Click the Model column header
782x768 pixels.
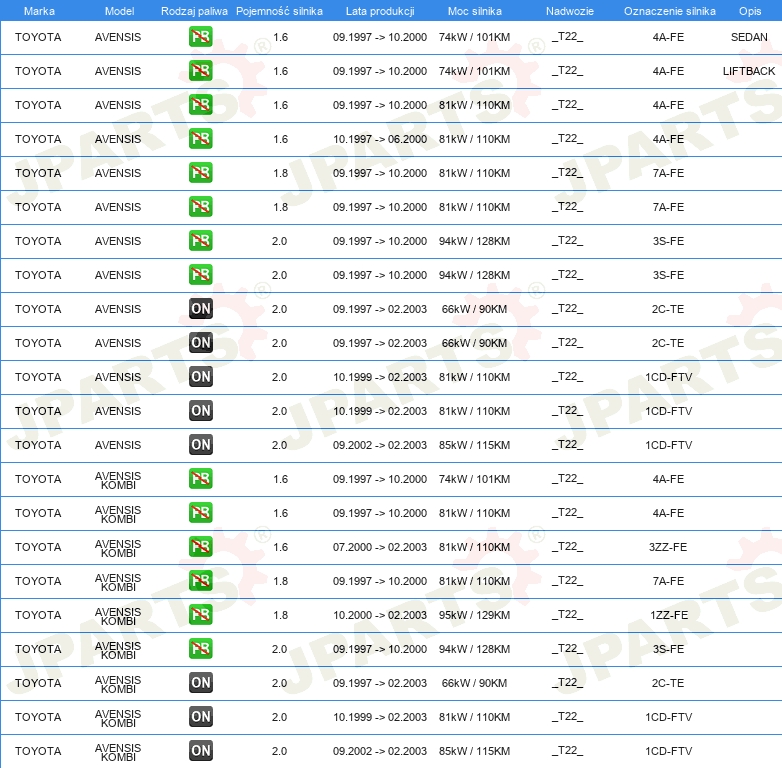point(119,11)
